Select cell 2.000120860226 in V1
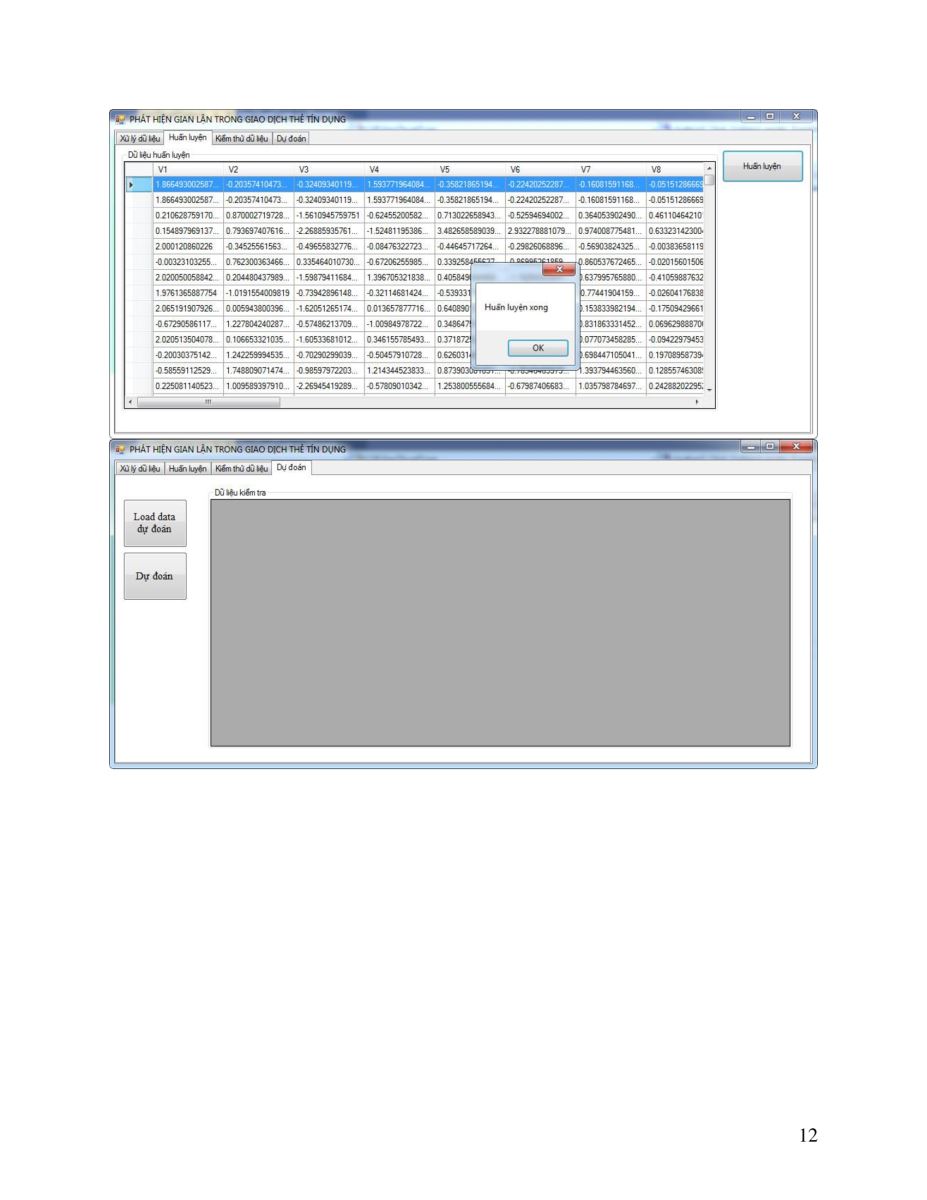 click(187, 245)
